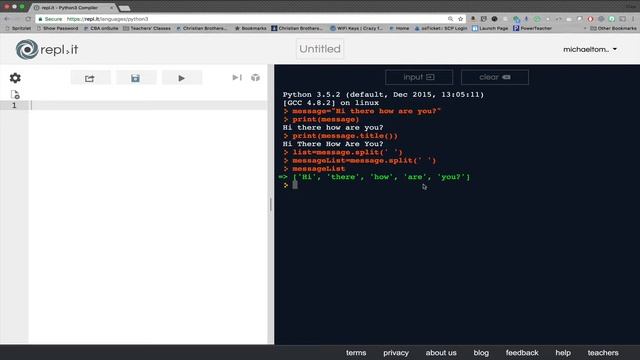Click the black circle extension icon
This screenshot has width=640, height=360.
[x=494, y=19]
